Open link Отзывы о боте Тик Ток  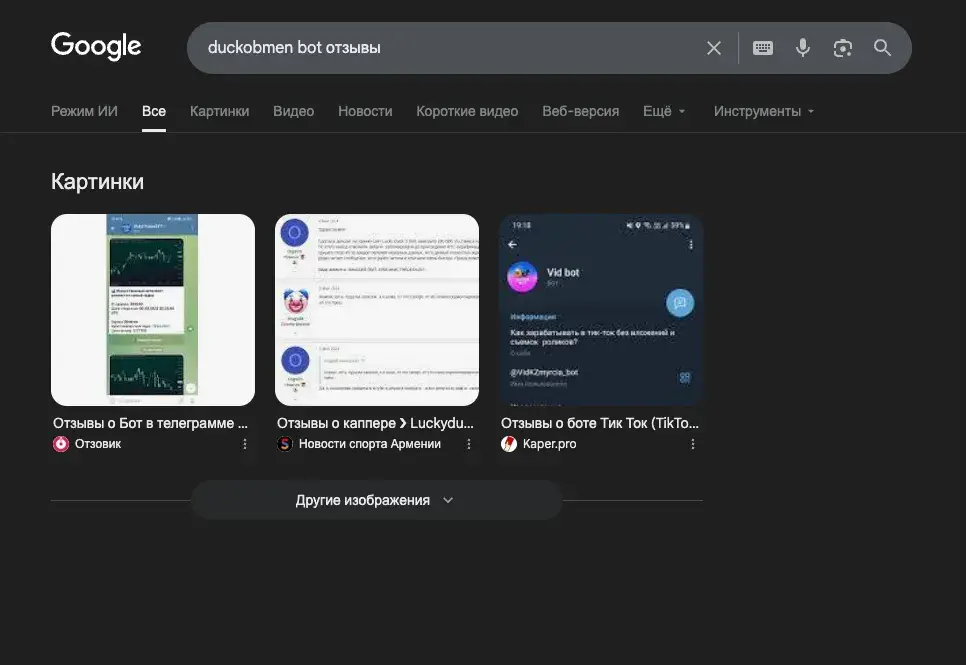point(599,423)
